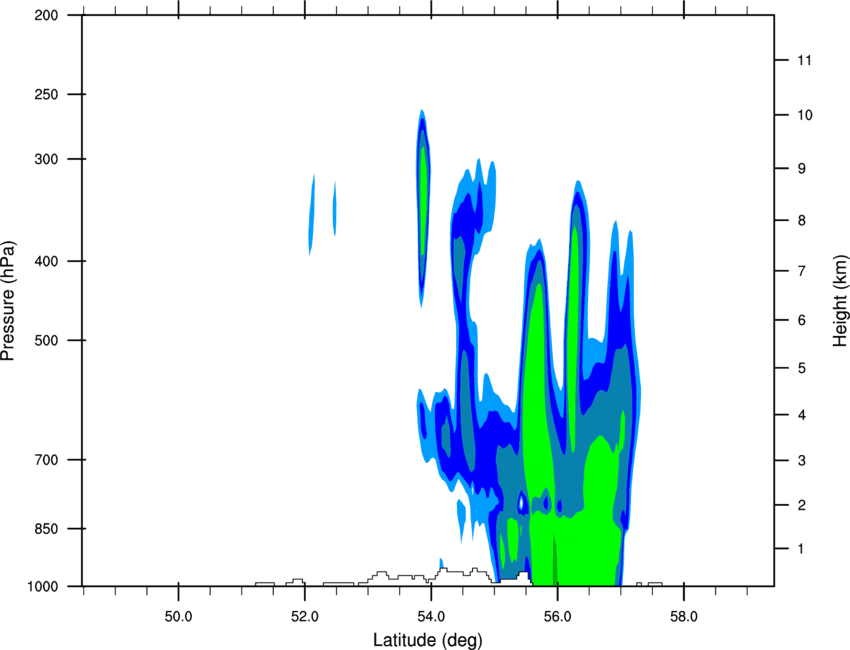Click the 1 km height tick label
This screenshot has height=650, width=850.
799,549
